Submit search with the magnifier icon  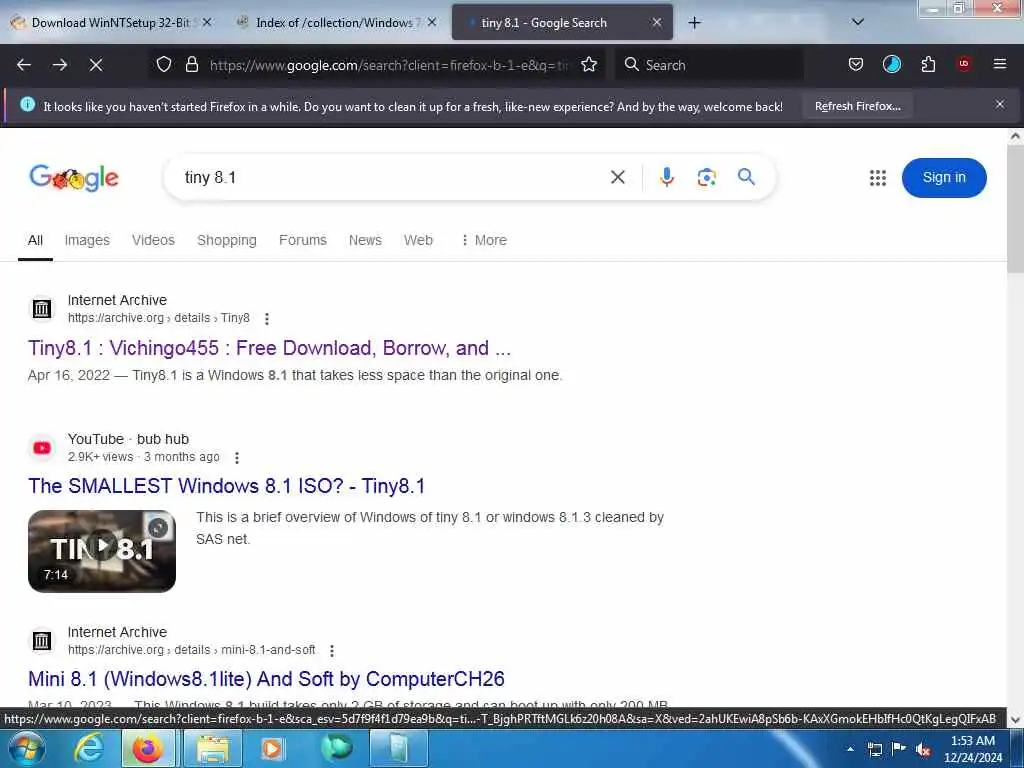coord(746,176)
